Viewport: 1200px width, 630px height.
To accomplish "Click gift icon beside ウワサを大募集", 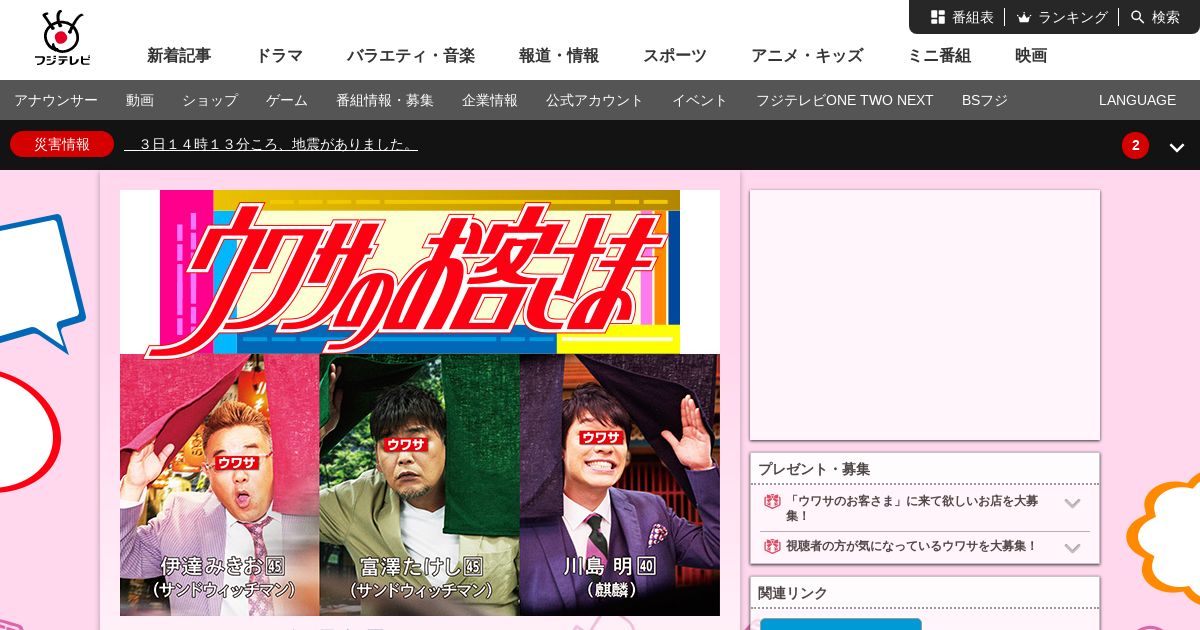I will coord(772,546).
